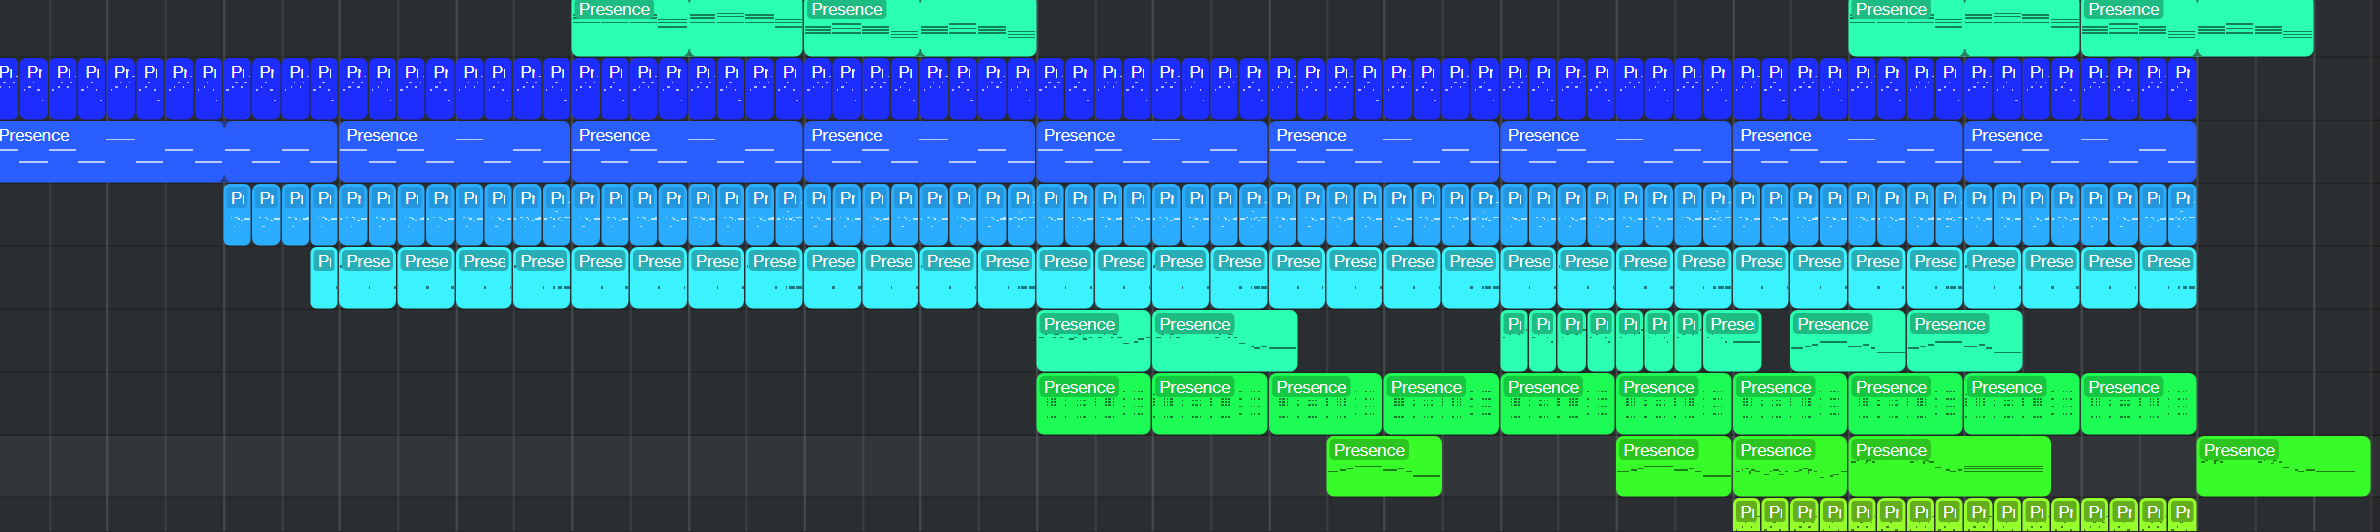Screen dimensions: 2380x532
Task: Select the last mint Presence clip in top track
Action: click(x=2195, y=30)
